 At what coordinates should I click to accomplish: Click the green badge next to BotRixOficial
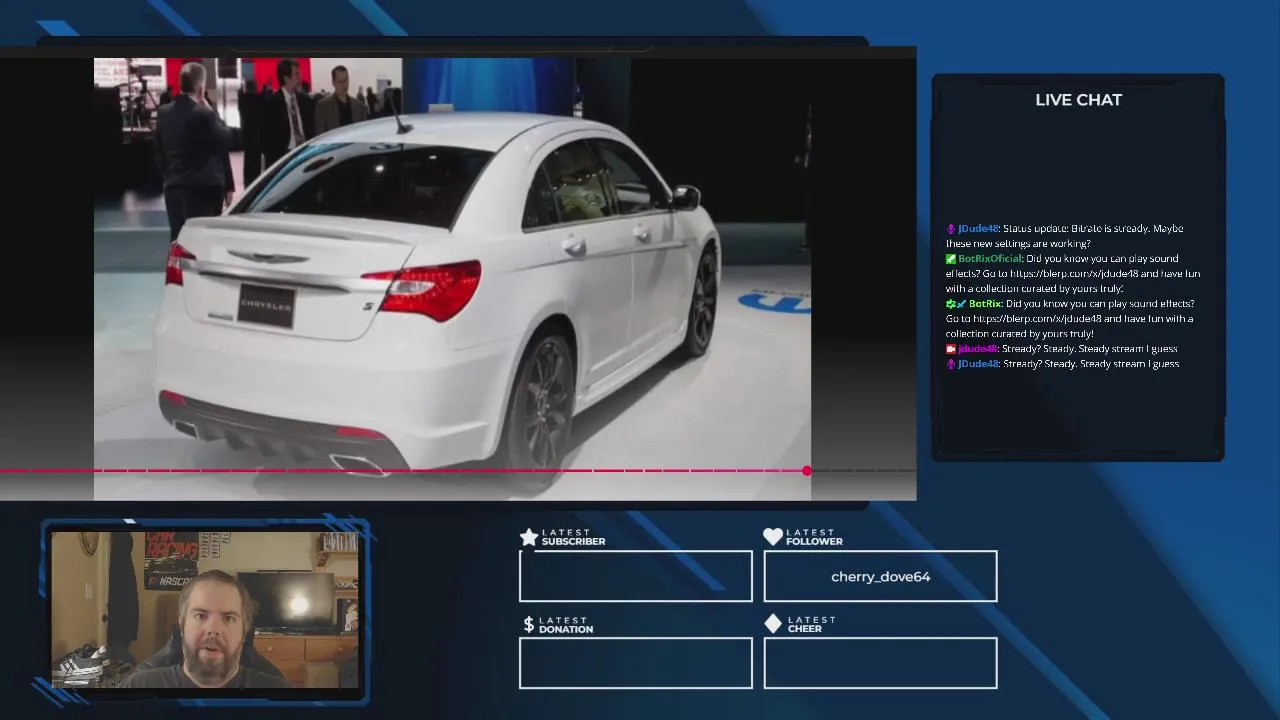[951, 259]
